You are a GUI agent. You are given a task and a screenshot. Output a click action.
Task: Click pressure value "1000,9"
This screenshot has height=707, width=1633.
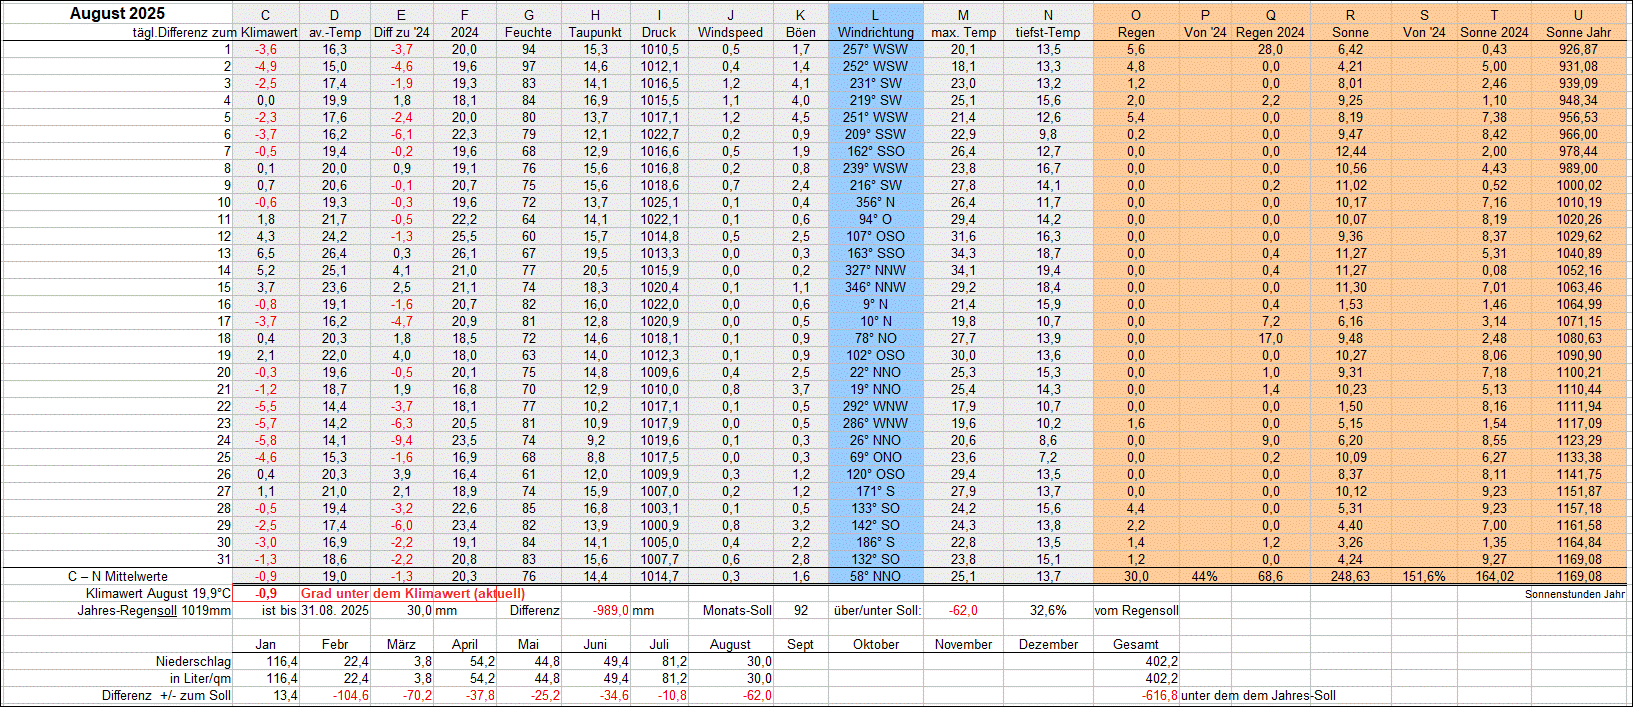[x=659, y=525]
